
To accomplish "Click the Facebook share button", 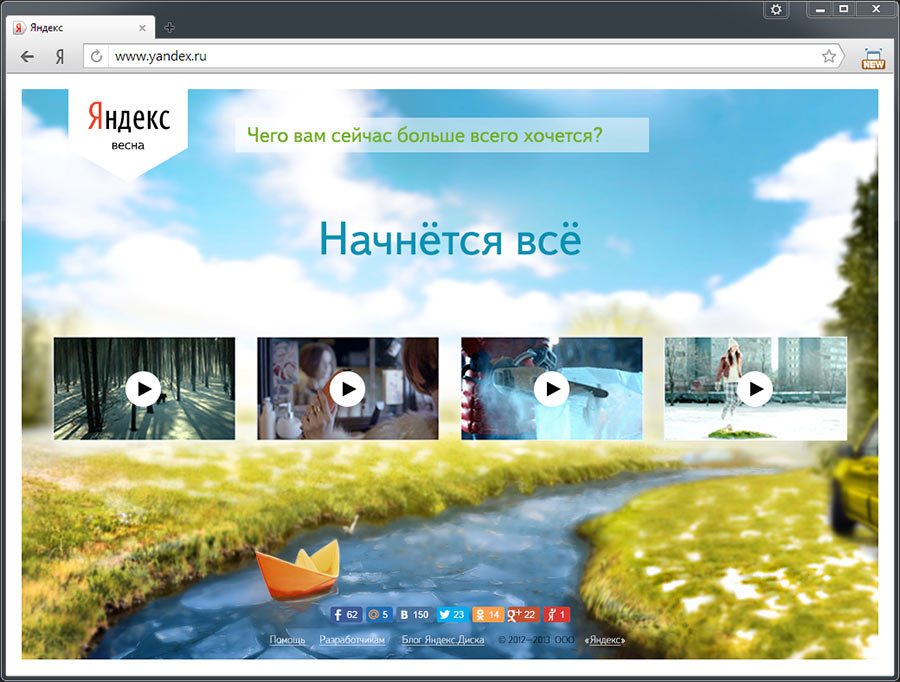I will click(x=346, y=615).
